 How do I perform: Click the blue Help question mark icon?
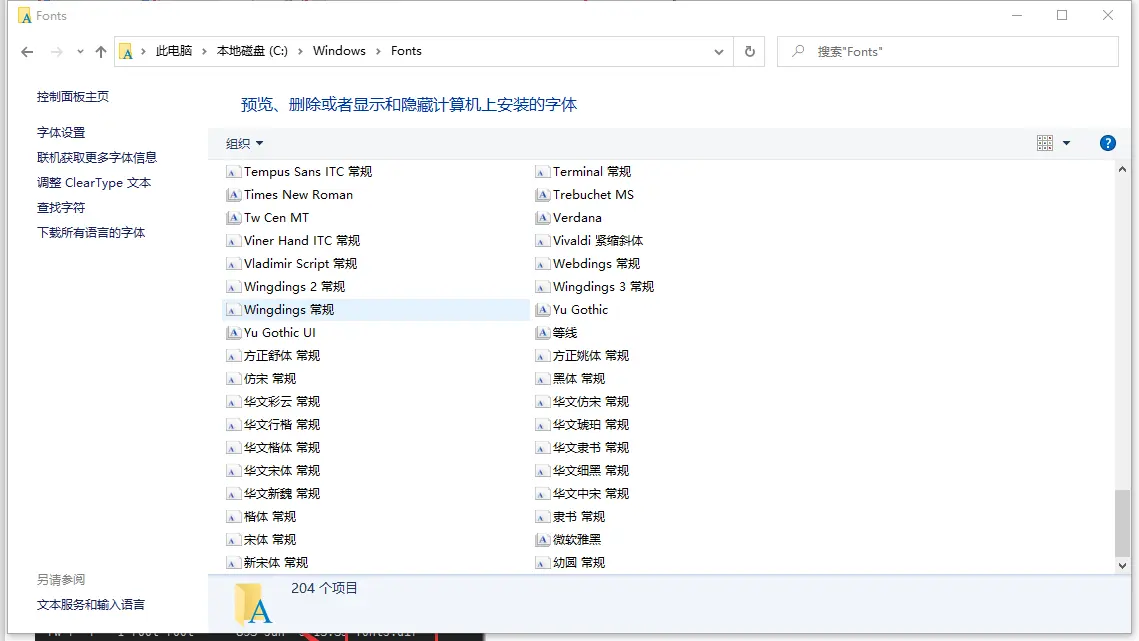(1107, 143)
